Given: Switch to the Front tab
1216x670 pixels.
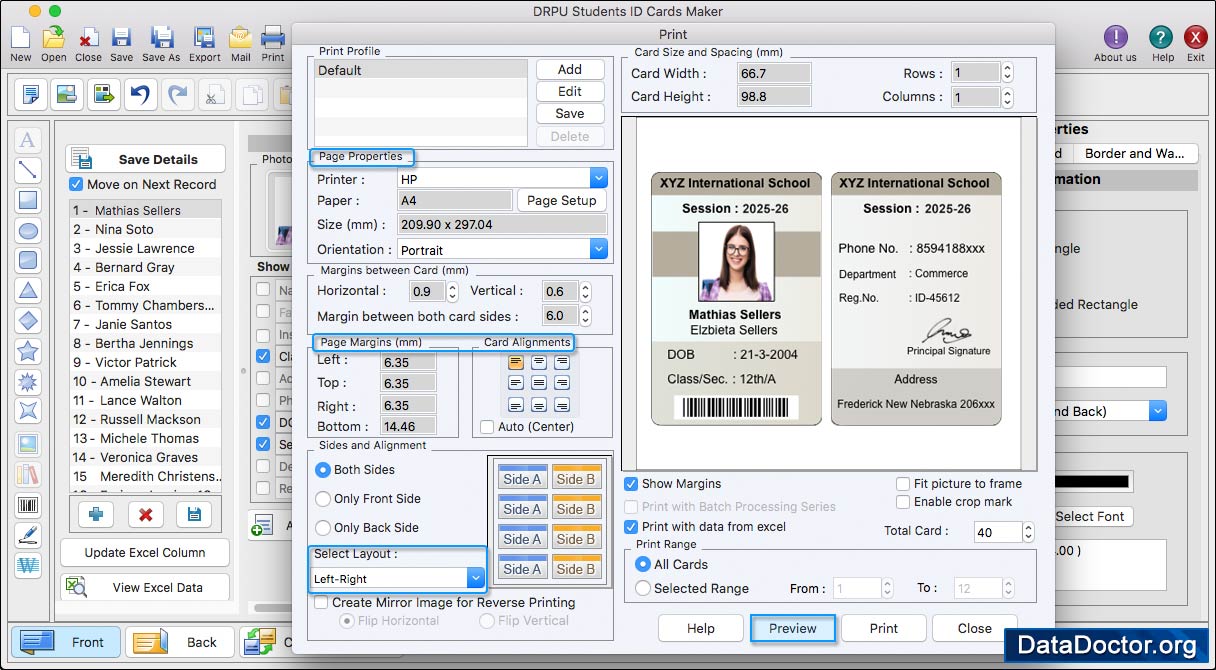Looking at the screenshot, I should [x=66, y=642].
